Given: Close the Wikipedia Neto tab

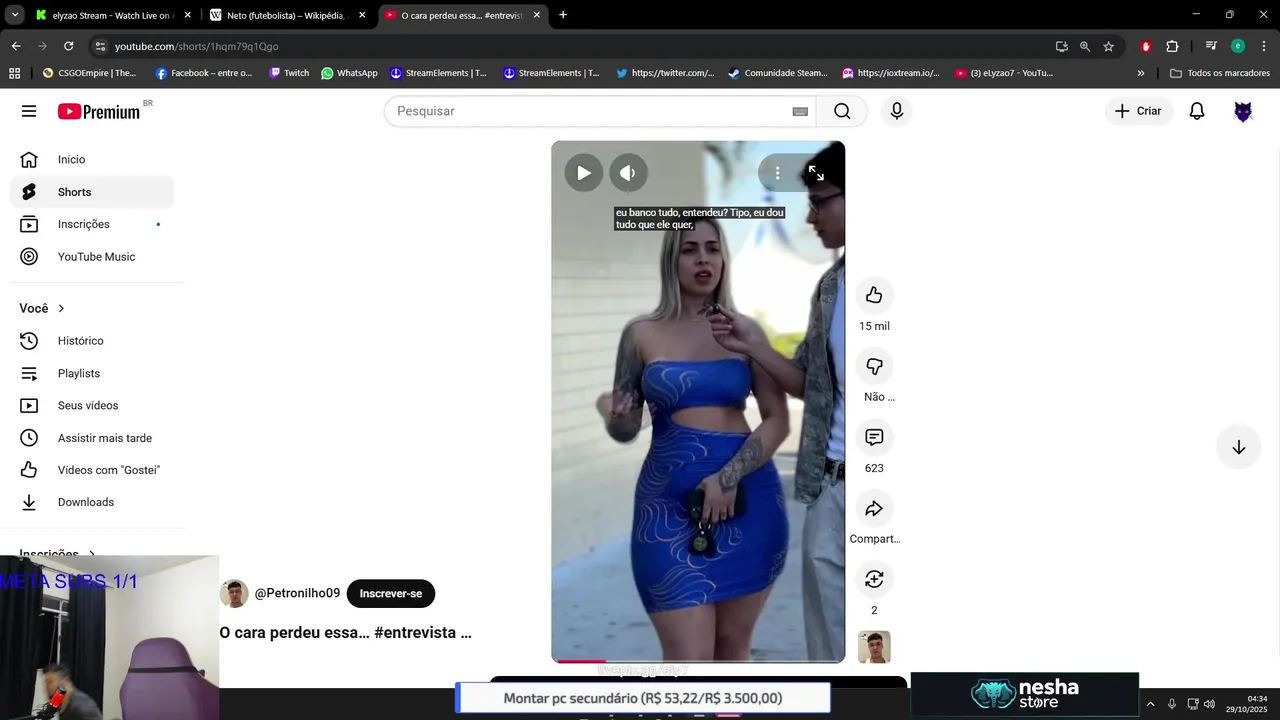Looking at the screenshot, I should click(362, 15).
